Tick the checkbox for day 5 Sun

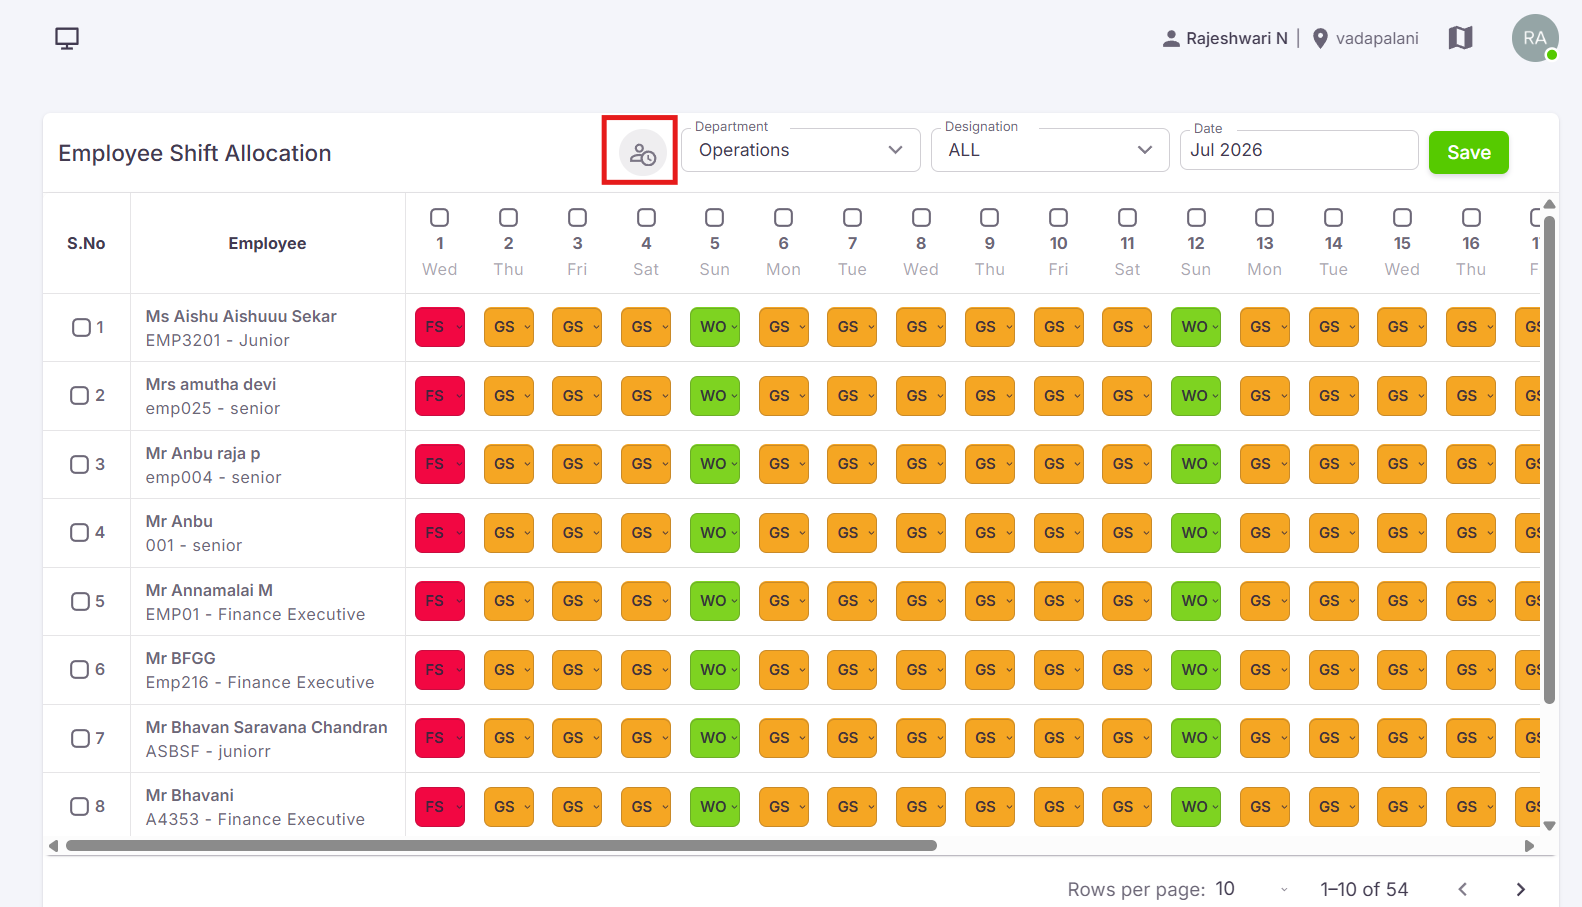[x=714, y=217]
